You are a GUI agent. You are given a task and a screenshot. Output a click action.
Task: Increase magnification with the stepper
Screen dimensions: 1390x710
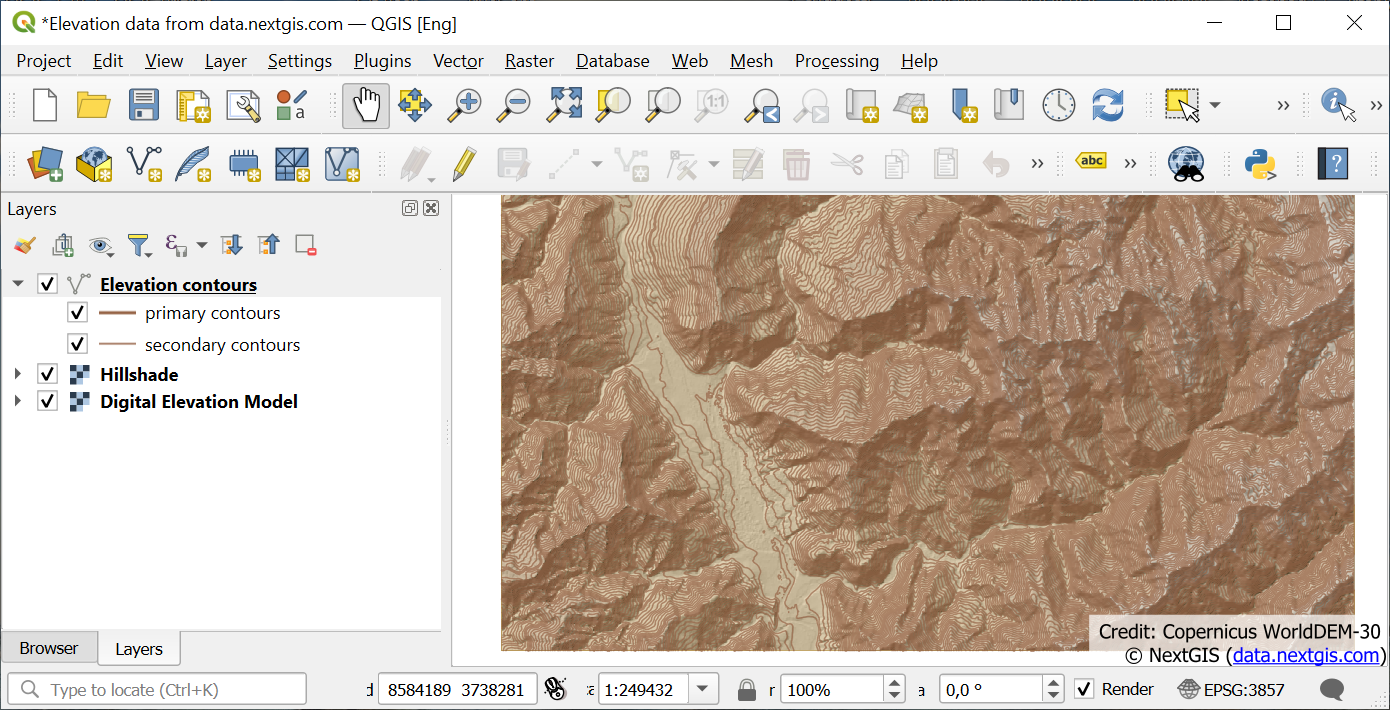point(893,682)
